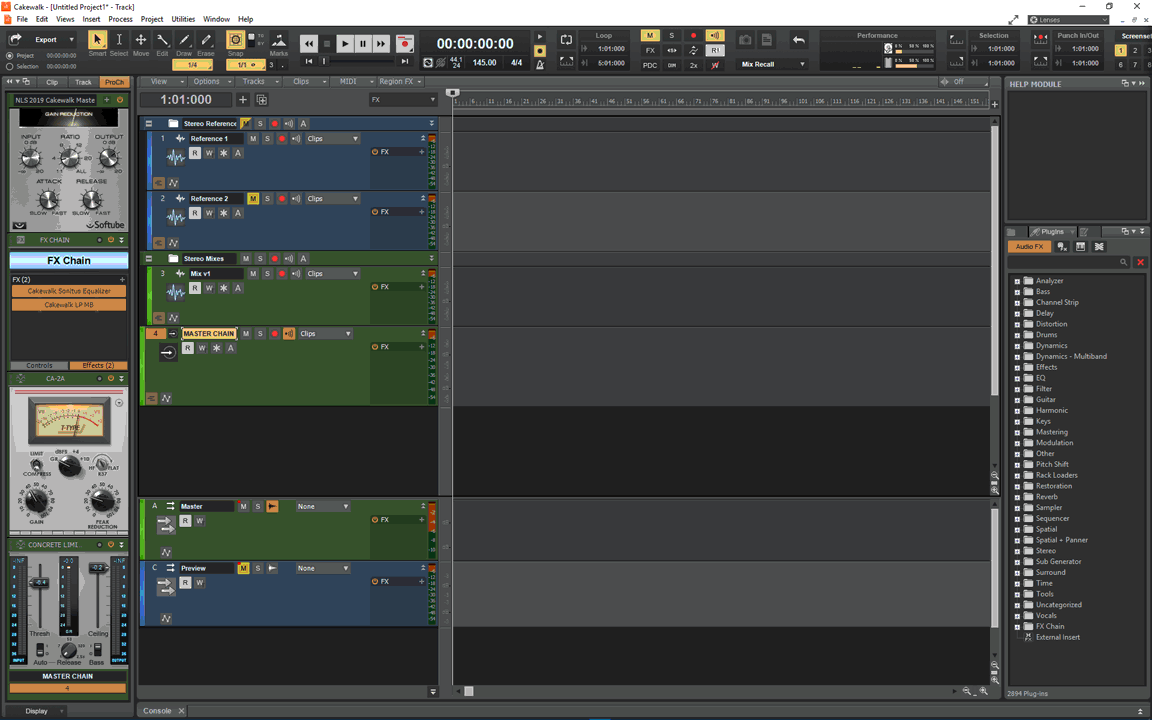Click the add track folder icon

click(x=262, y=100)
